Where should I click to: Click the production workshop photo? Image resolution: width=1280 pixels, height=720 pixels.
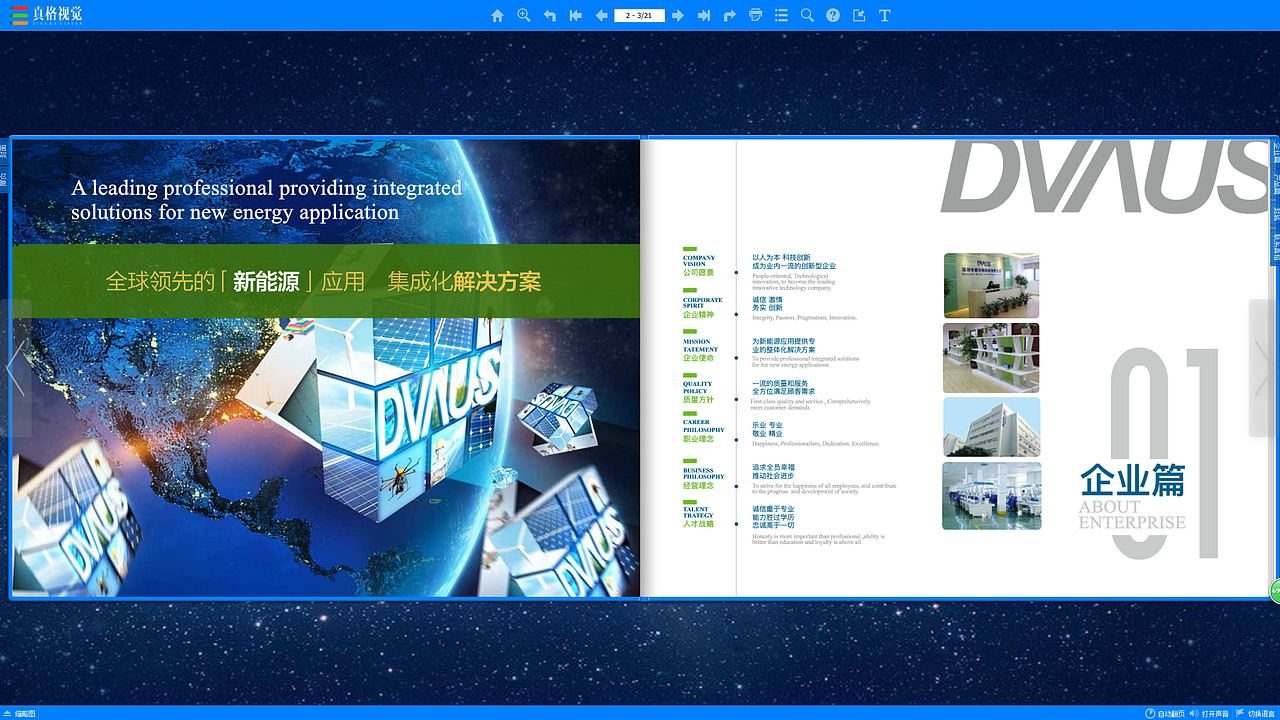tap(991, 495)
